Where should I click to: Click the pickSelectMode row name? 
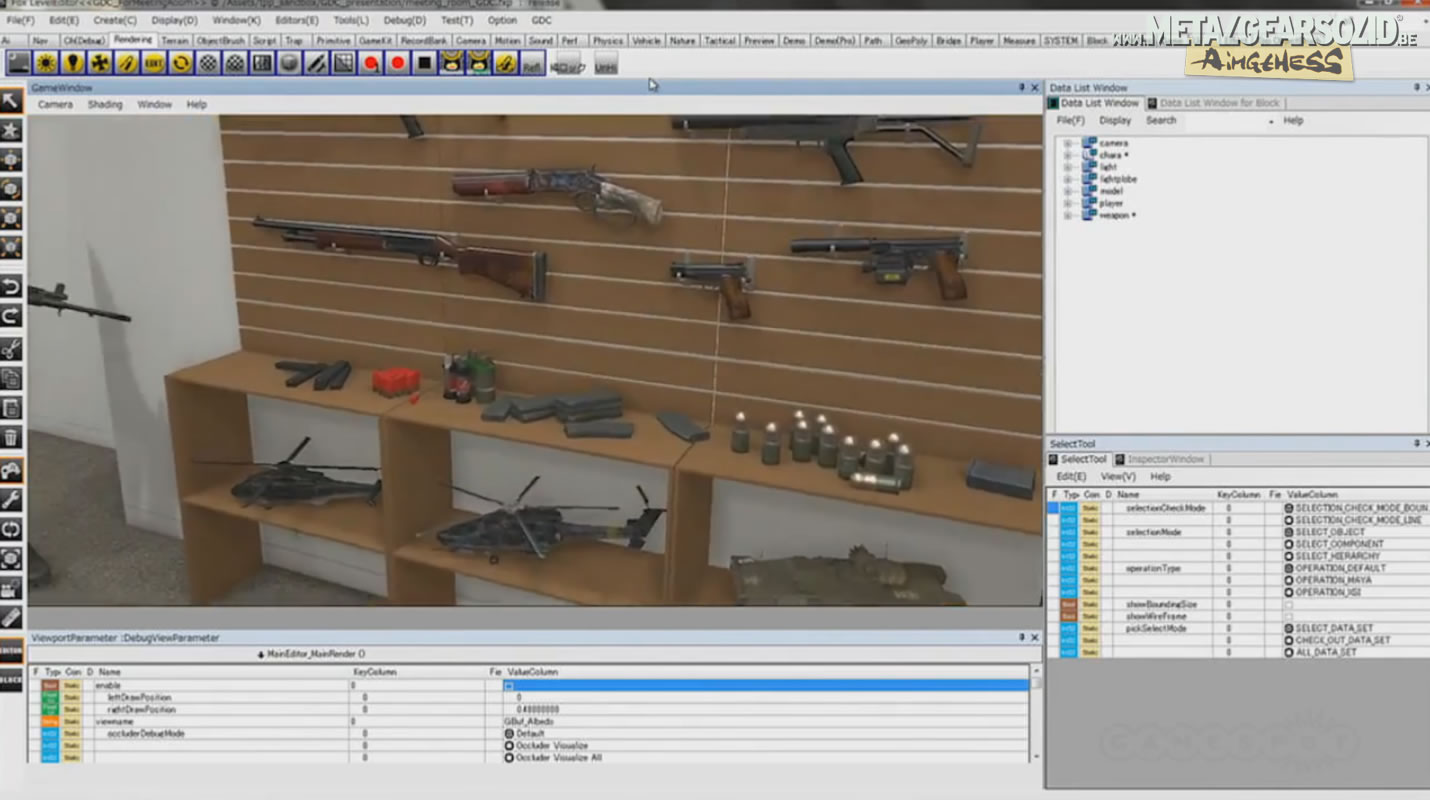tap(1155, 628)
